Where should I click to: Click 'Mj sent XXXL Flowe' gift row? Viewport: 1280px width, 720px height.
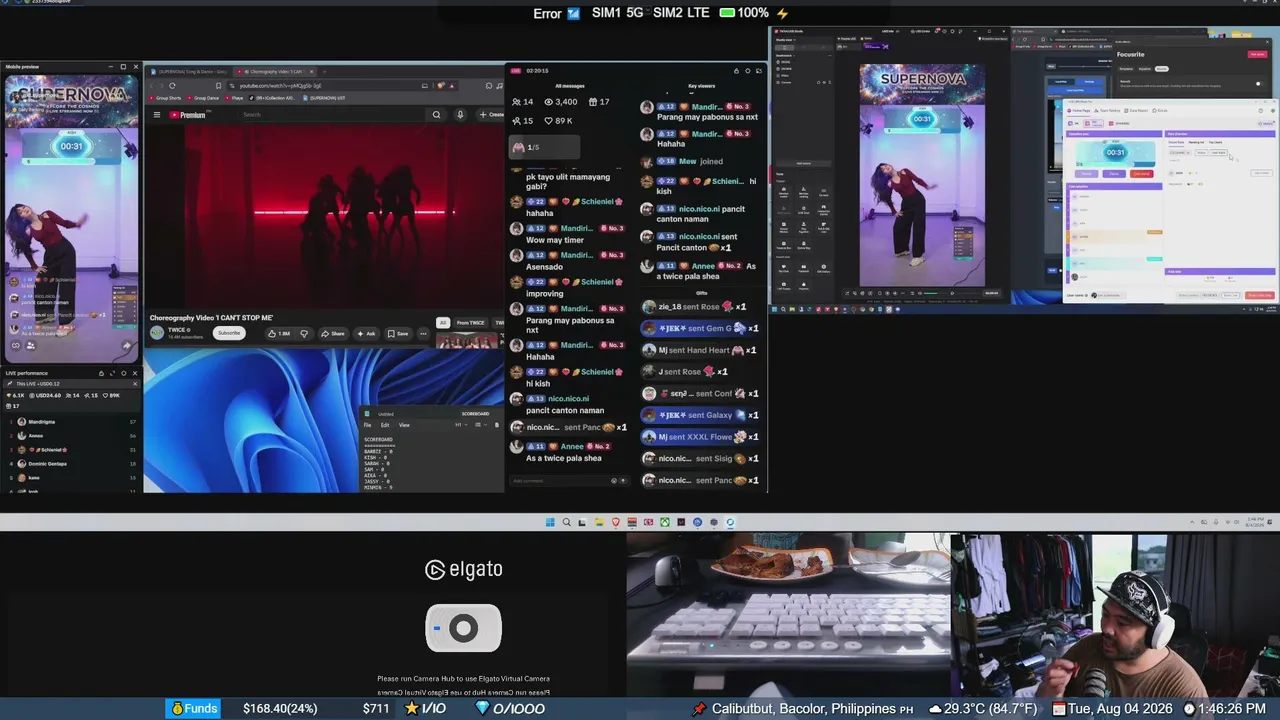(x=700, y=437)
